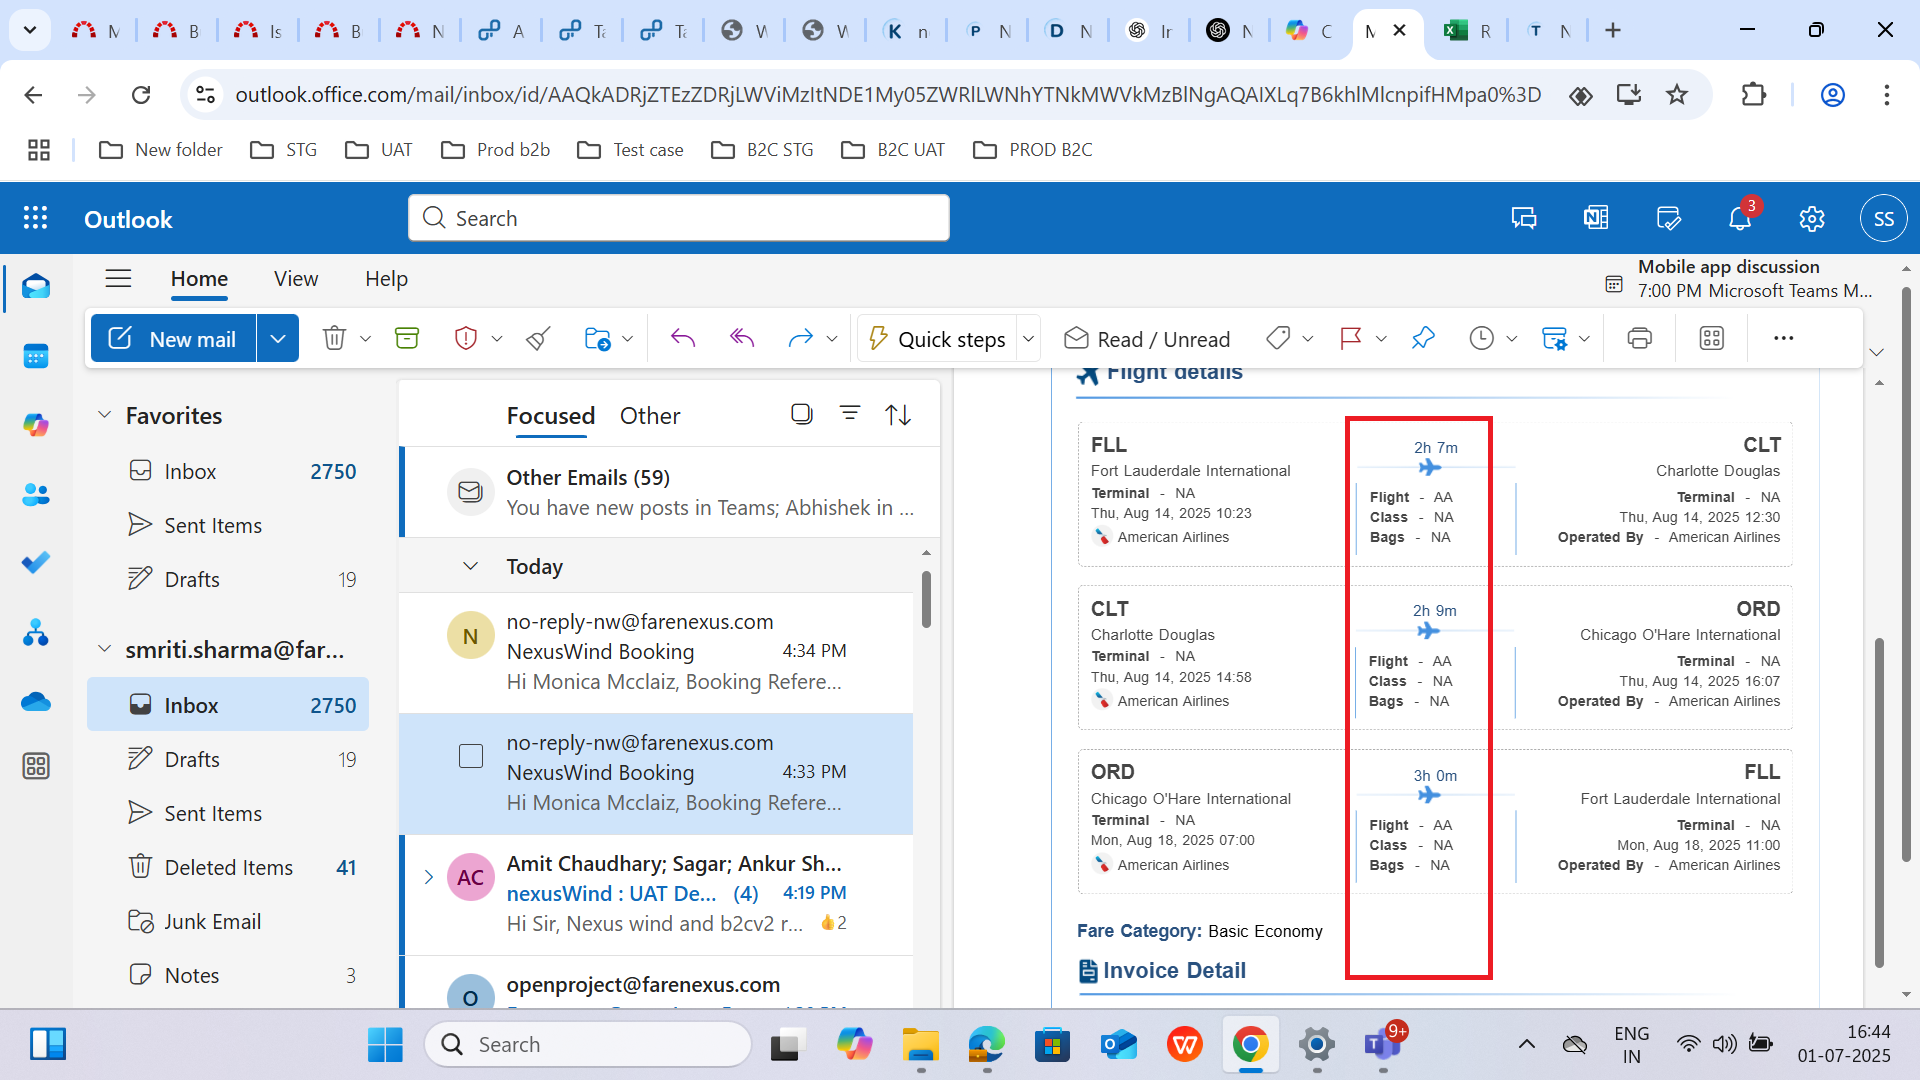The width and height of the screenshot is (1920, 1080).
Task: Open My Day icon in header
Action: click(x=1668, y=218)
